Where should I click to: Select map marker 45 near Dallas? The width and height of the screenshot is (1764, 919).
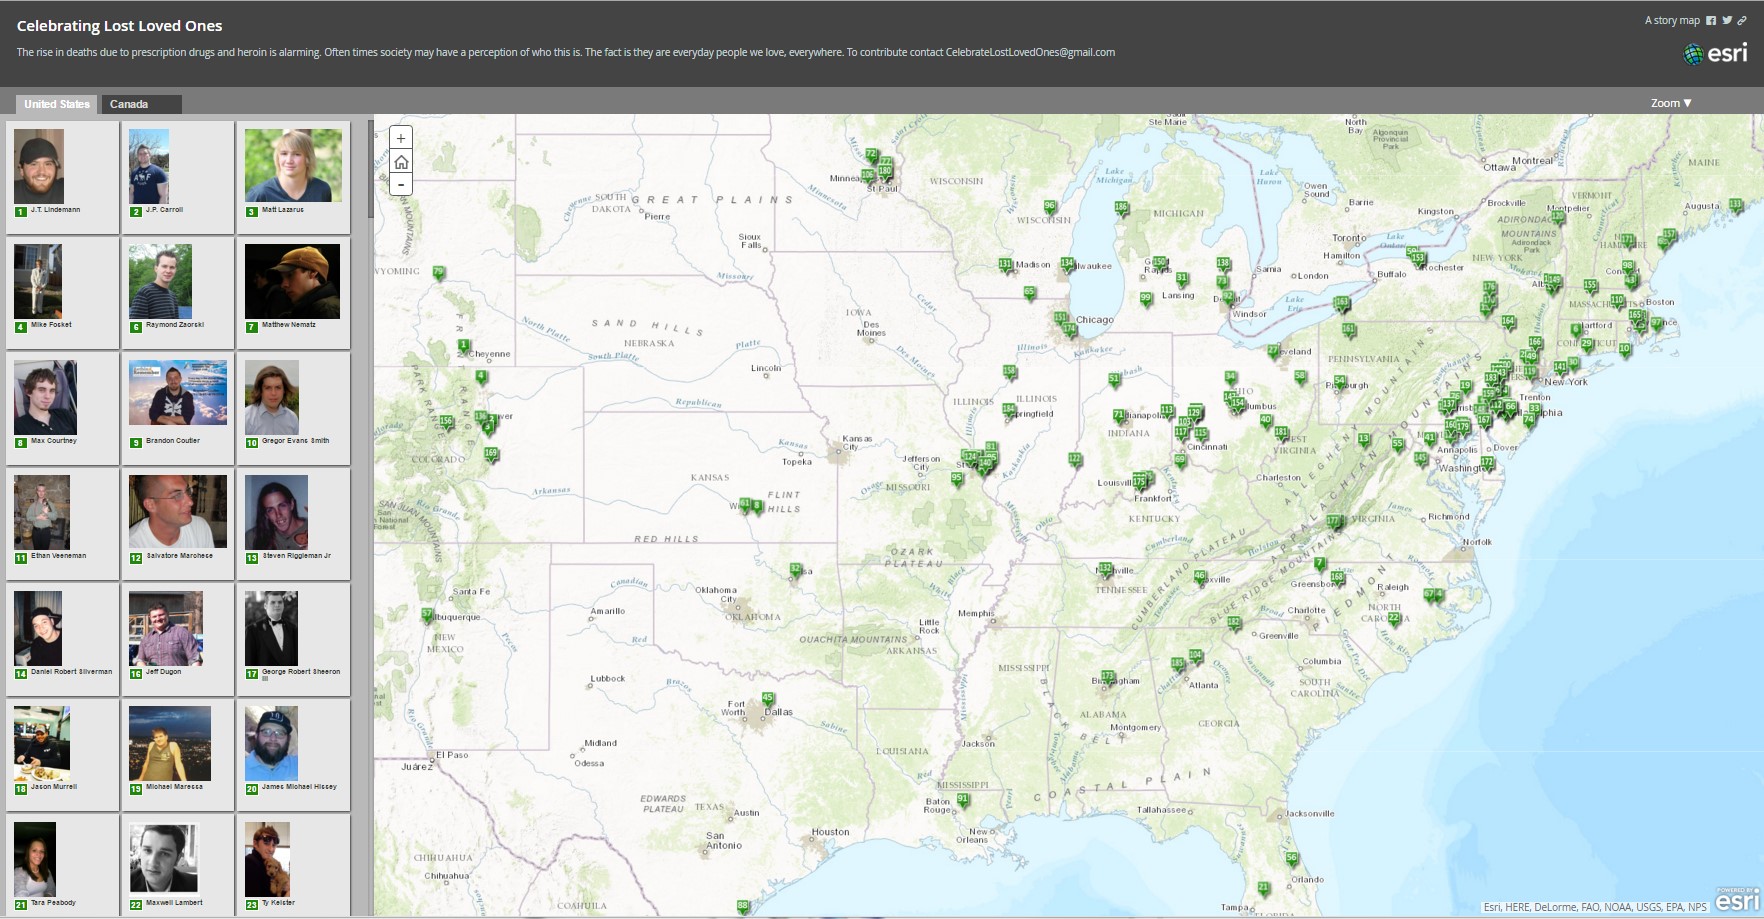tap(768, 699)
